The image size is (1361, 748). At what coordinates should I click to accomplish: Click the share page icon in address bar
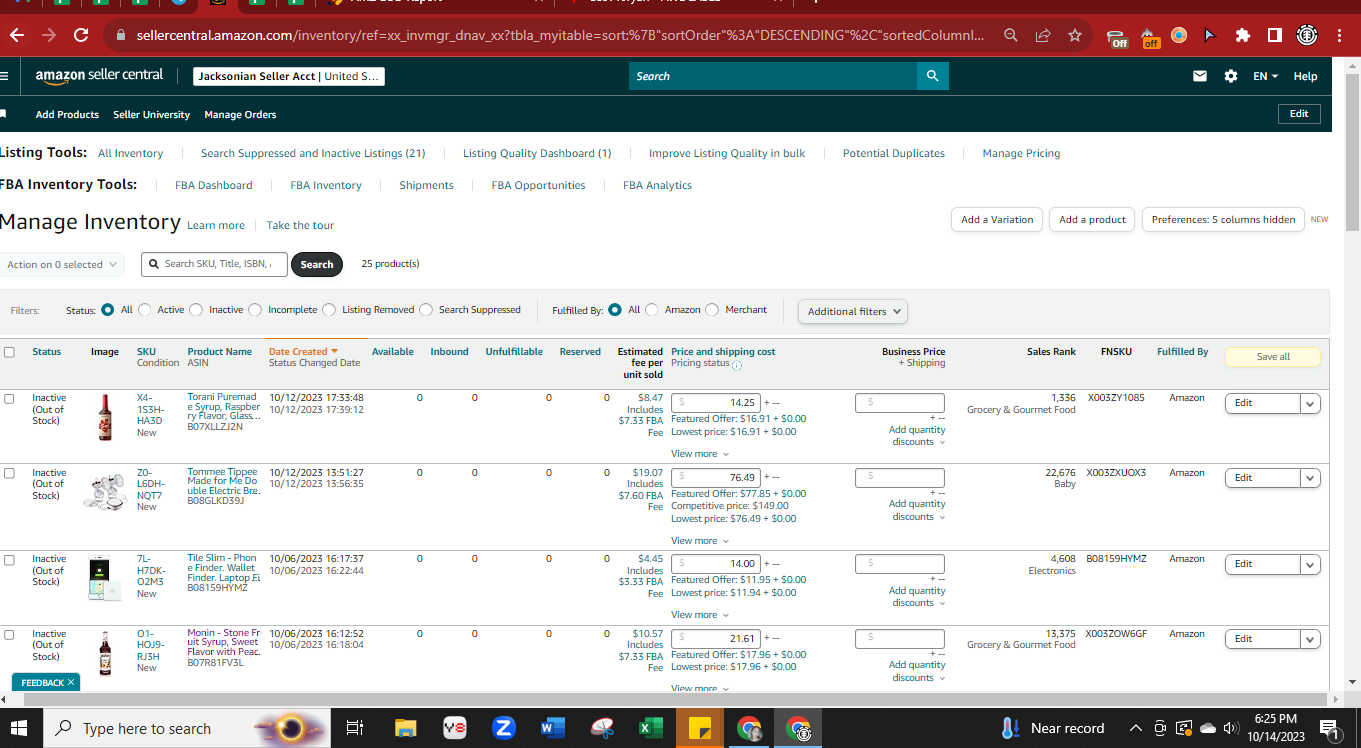(x=1043, y=35)
